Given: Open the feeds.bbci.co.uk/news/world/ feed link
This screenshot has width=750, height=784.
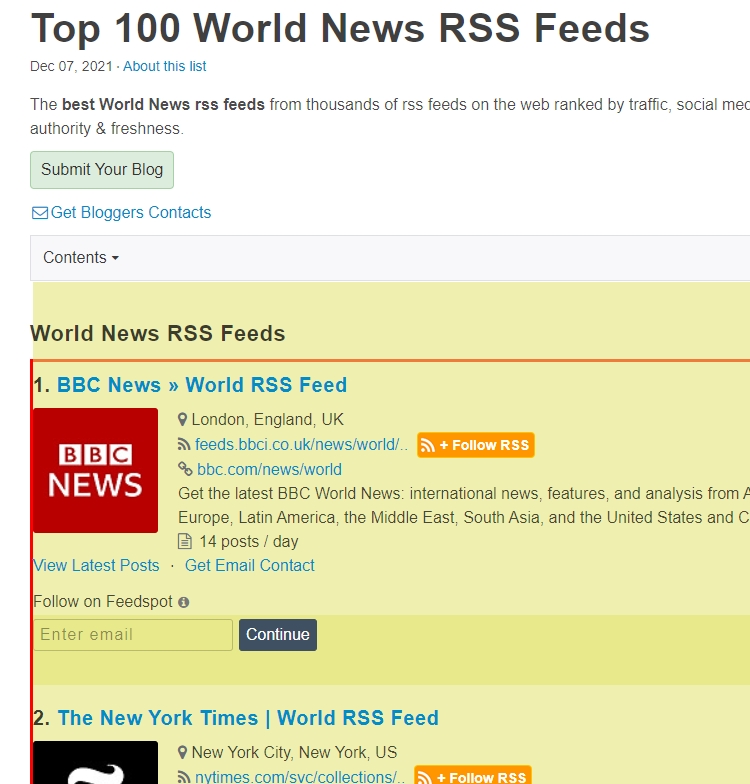Looking at the screenshot, I should (x=302, y=444).
